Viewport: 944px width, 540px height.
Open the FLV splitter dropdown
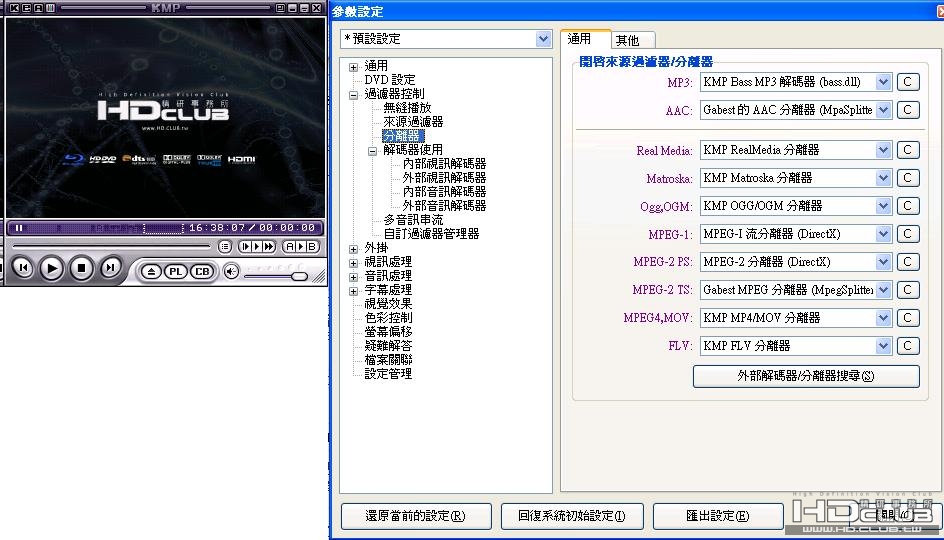click(883, 346)
